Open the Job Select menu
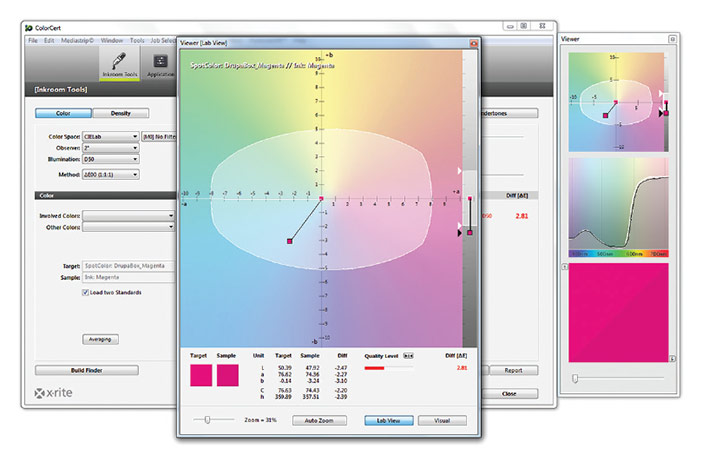This screenshot has height=462, width=702. click(x=163, y=40)
